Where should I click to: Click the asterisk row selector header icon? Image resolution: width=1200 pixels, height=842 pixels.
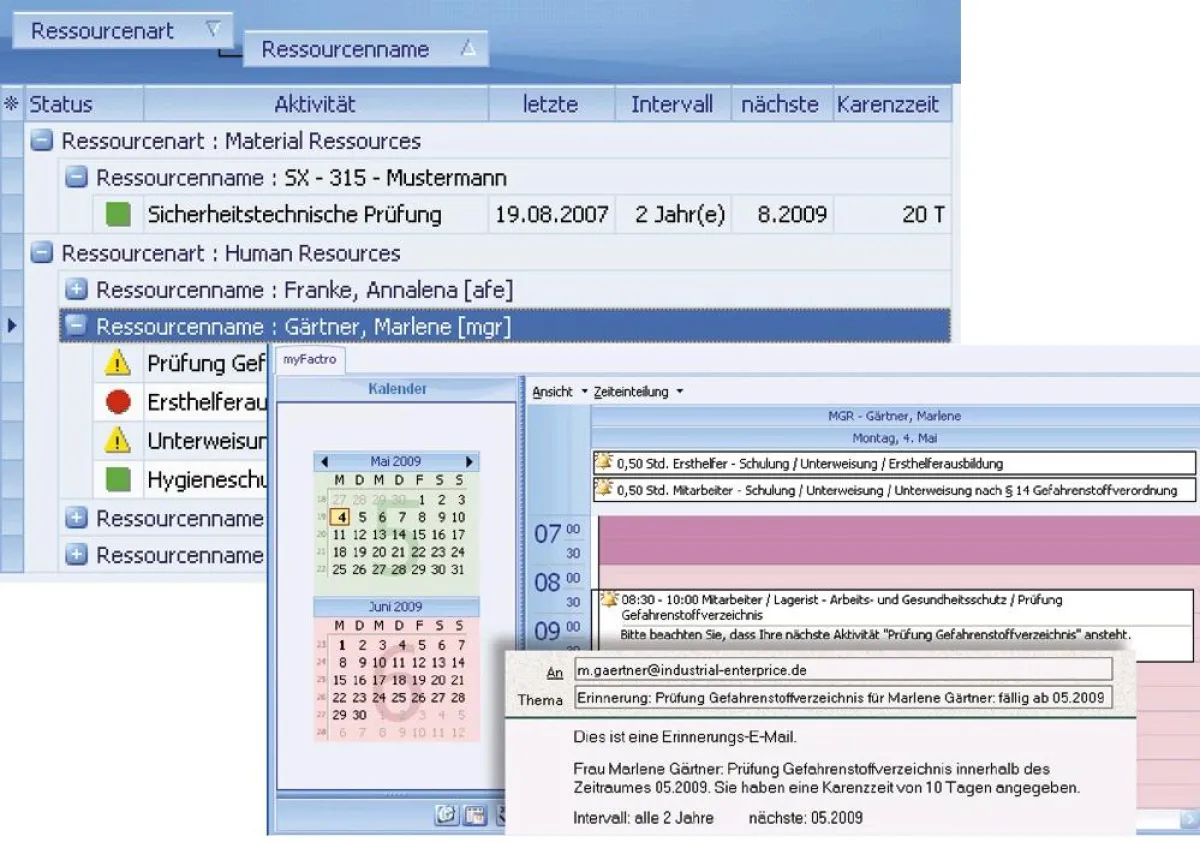[x=12, y=104]
